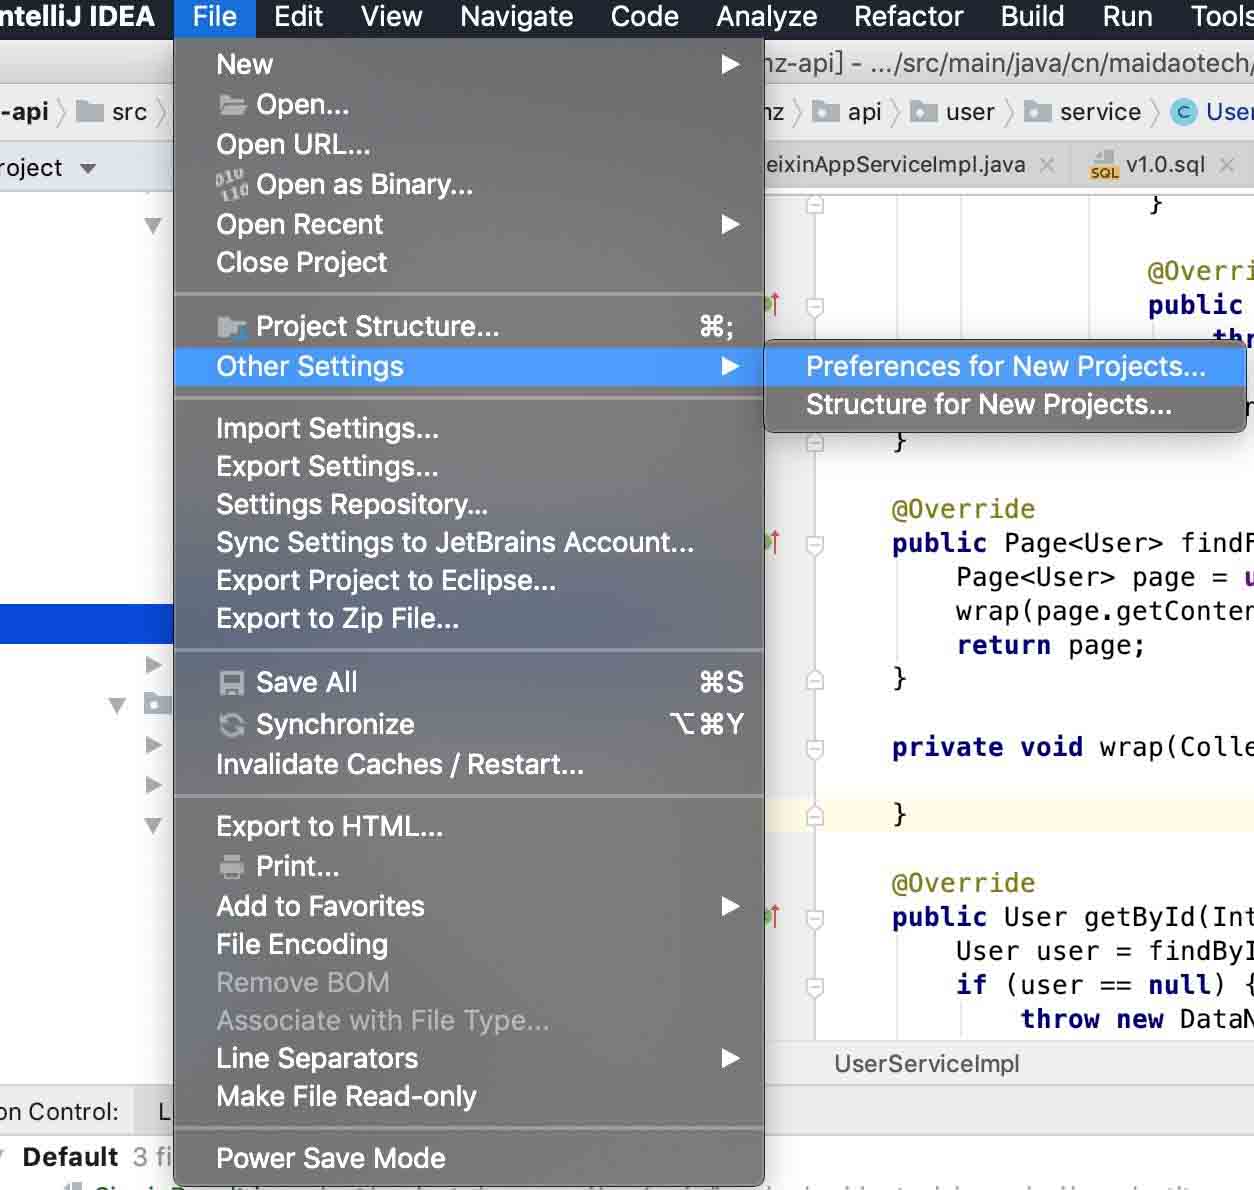
Task: Choose Structure for New Projects...
Action: 1005,405
